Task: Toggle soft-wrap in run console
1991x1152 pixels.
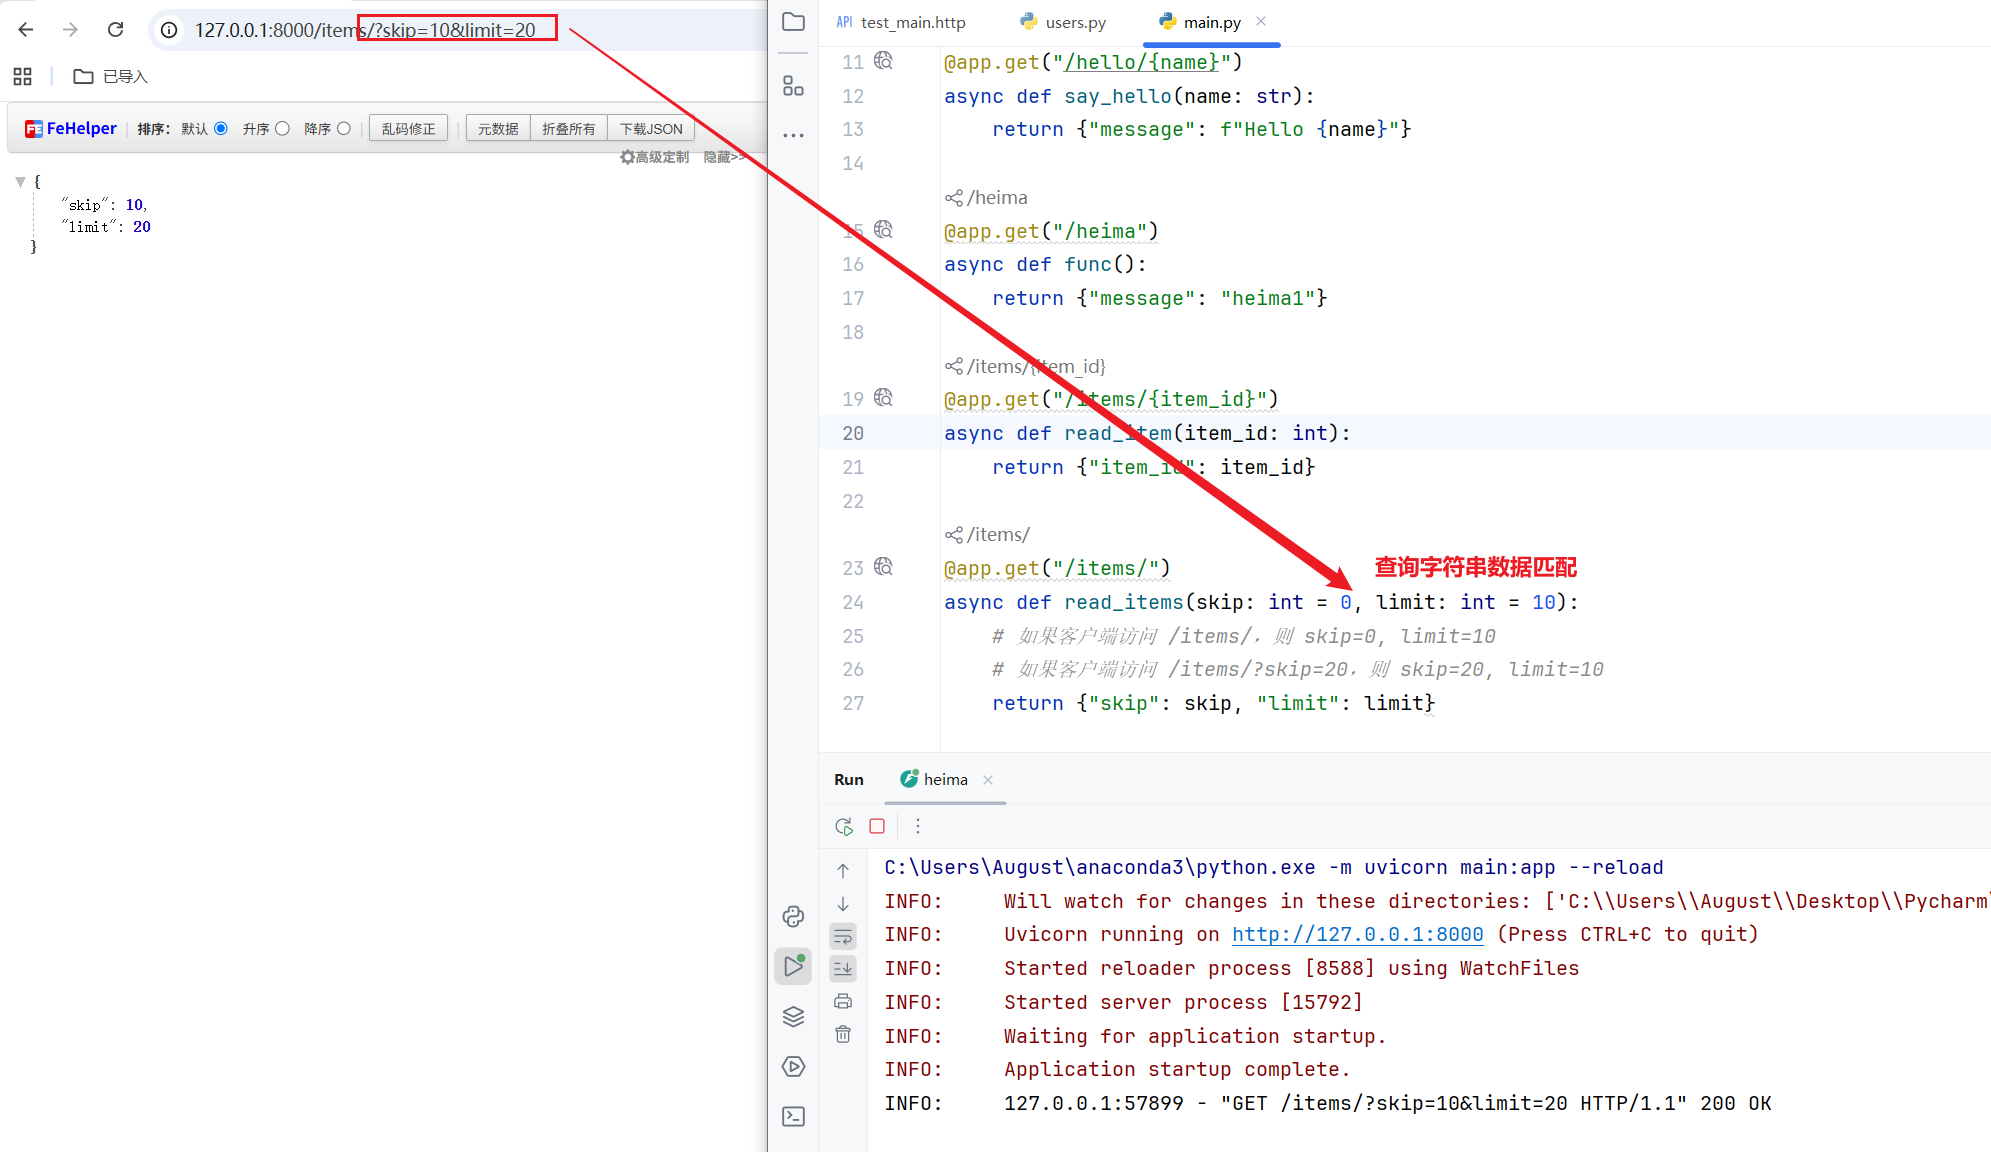Action: [843, 937]
